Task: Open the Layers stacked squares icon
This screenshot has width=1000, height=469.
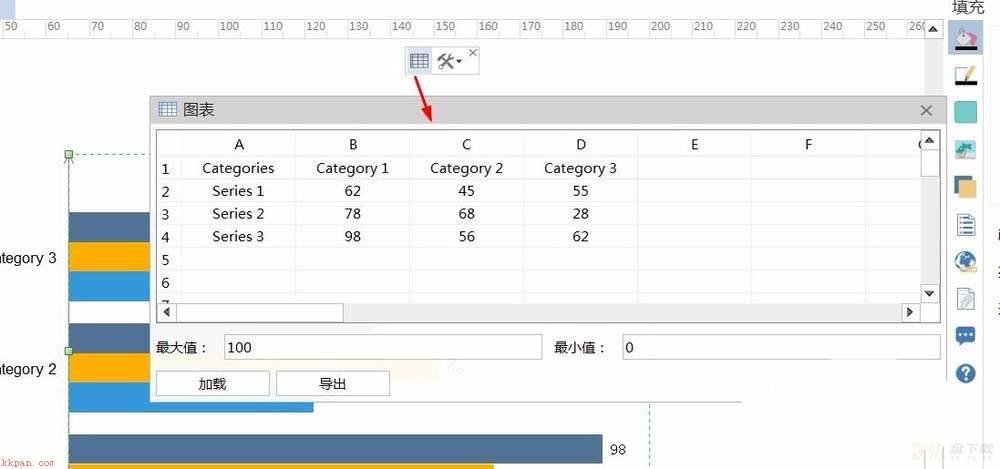Action: pyautogui.click(x=965, y=187)
